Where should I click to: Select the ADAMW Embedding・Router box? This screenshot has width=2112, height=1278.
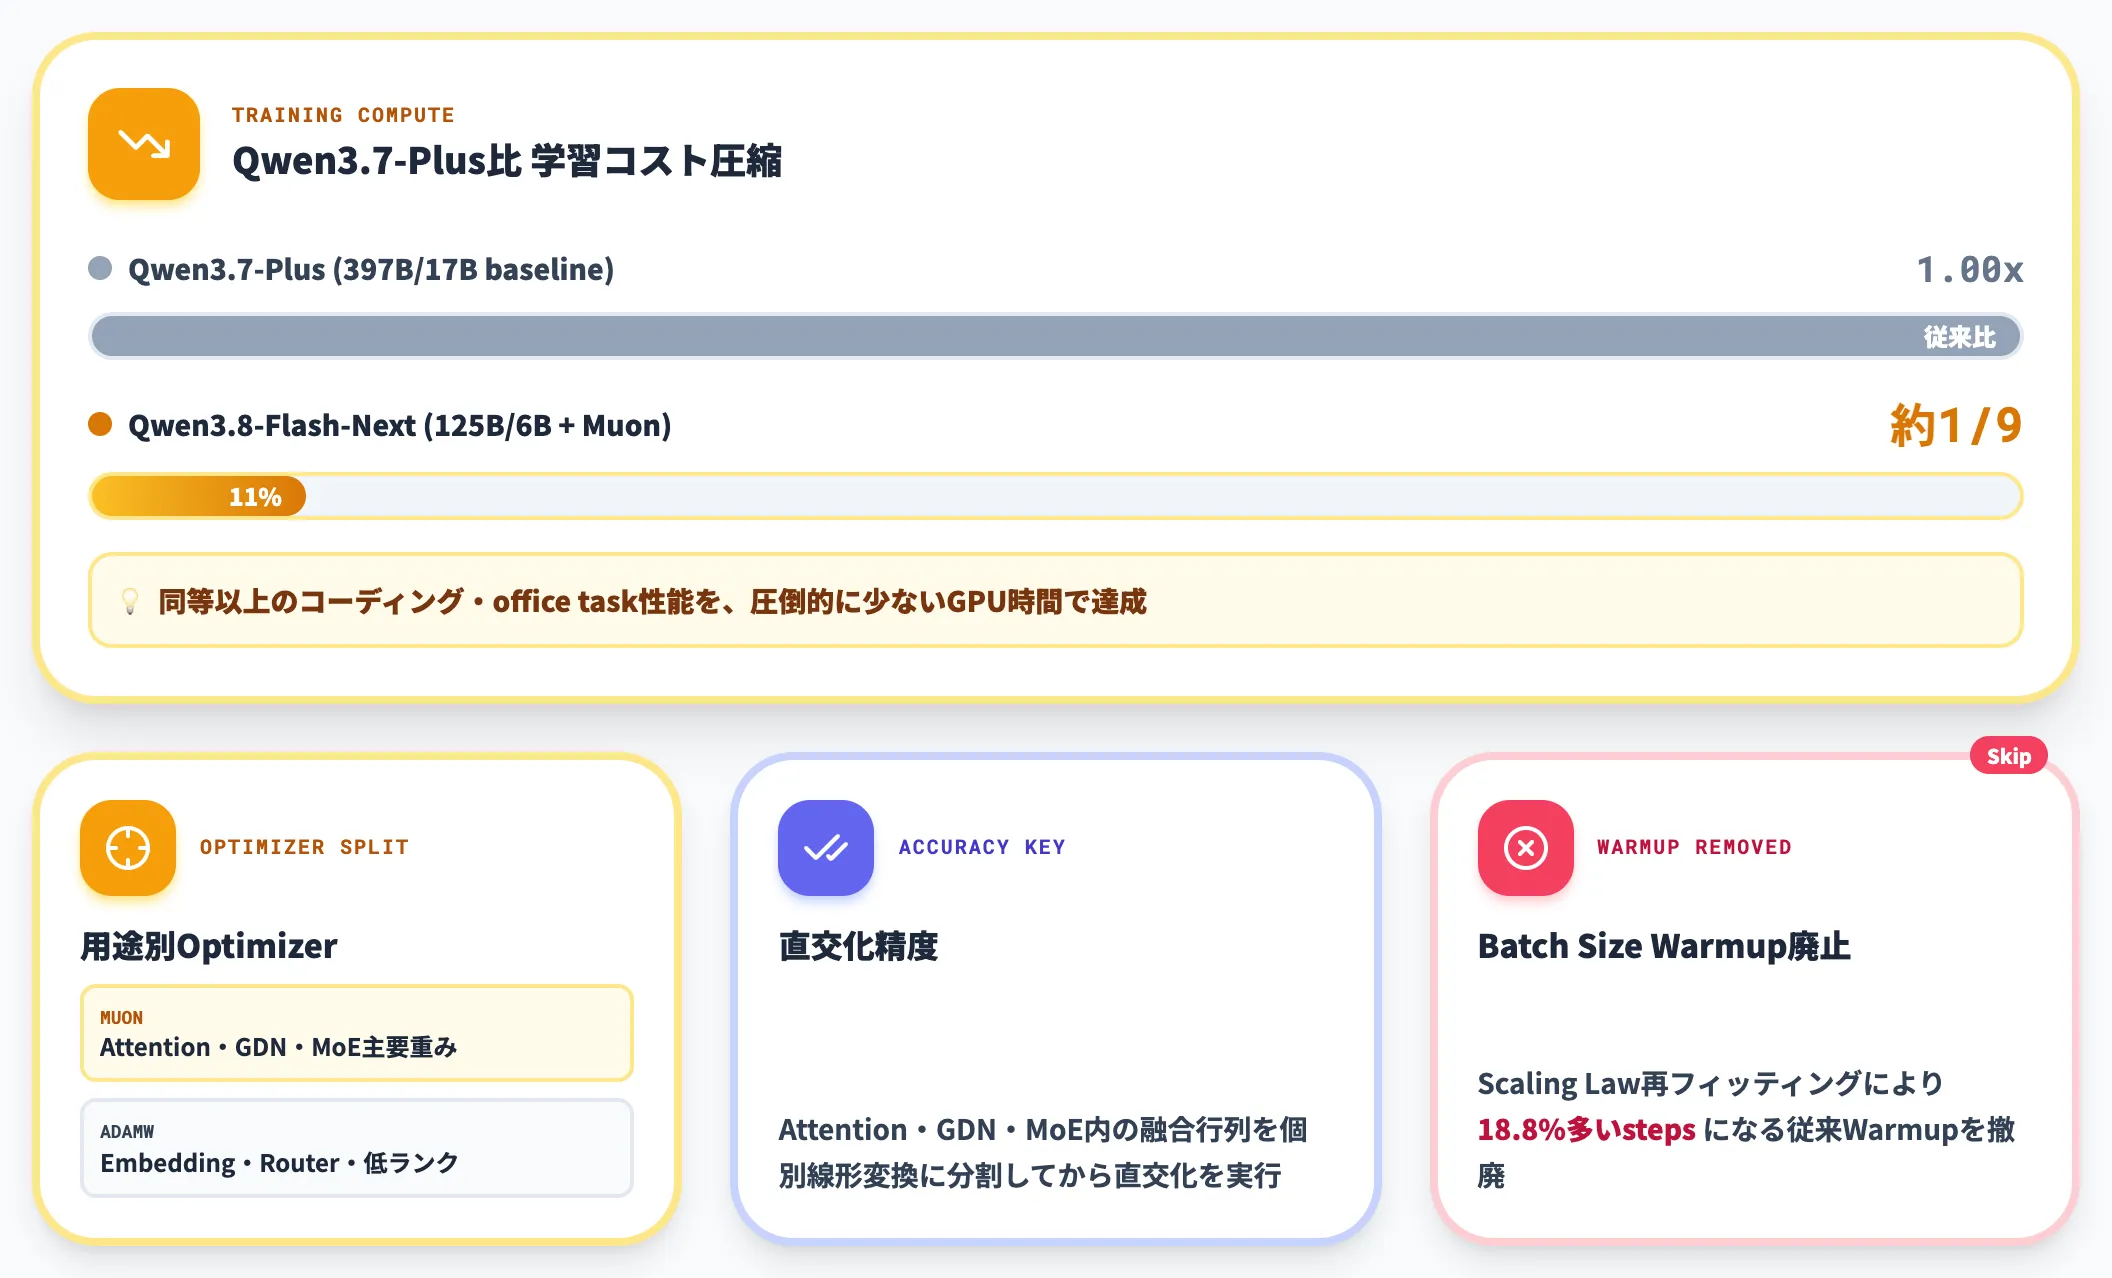coord(357,1148)
